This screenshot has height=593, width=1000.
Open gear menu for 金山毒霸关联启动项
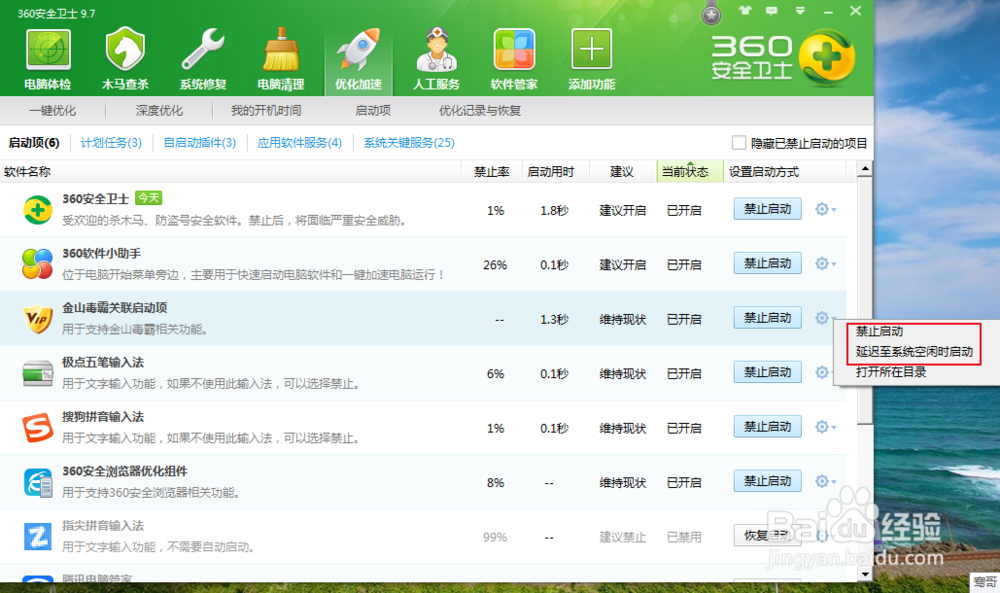coord(825,318)
